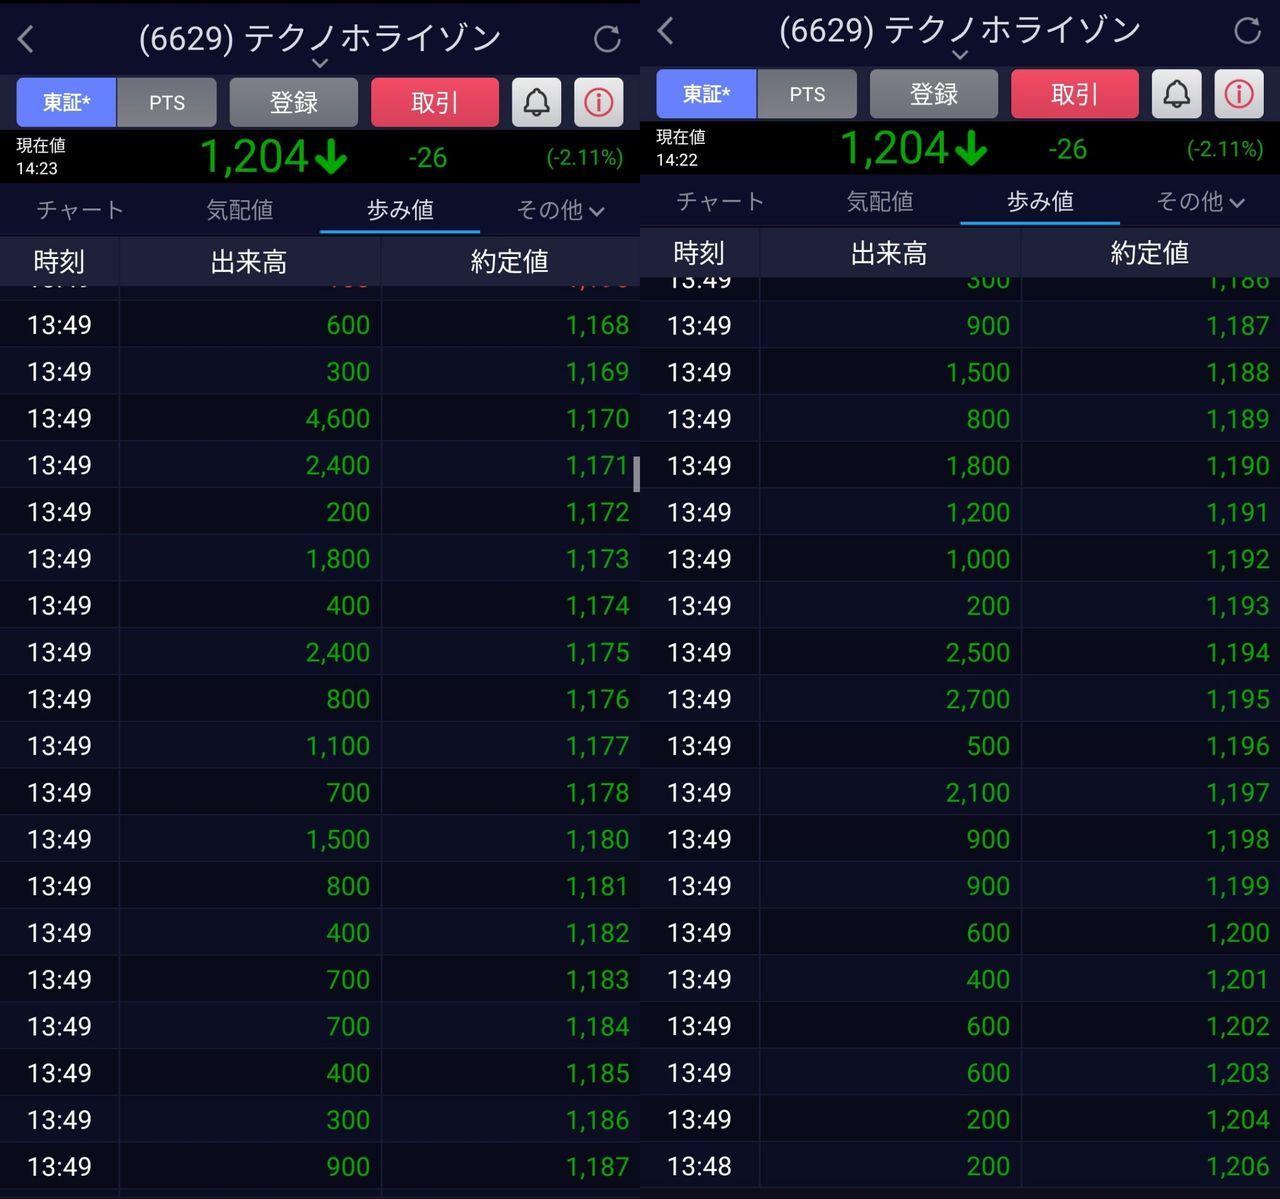Select the 1,178 price cell

(x=510, y=793)
